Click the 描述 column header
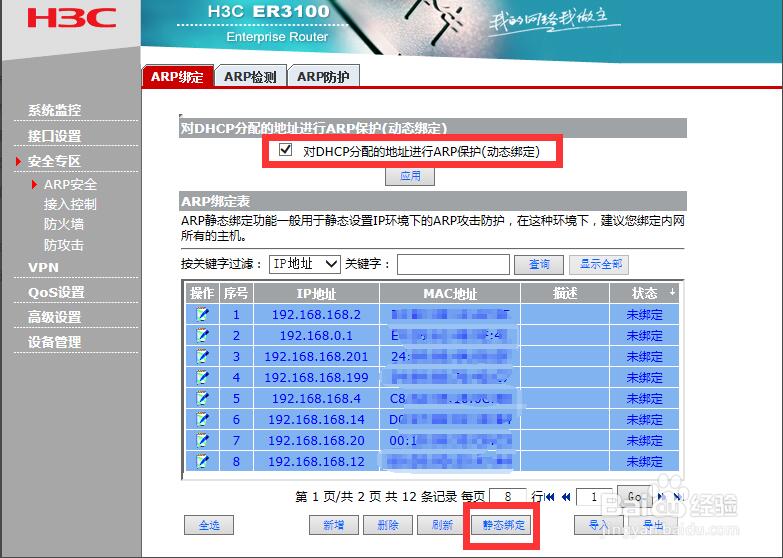This screenshot has width=783, height=558. pyautogui.click(x=565, y=293)
